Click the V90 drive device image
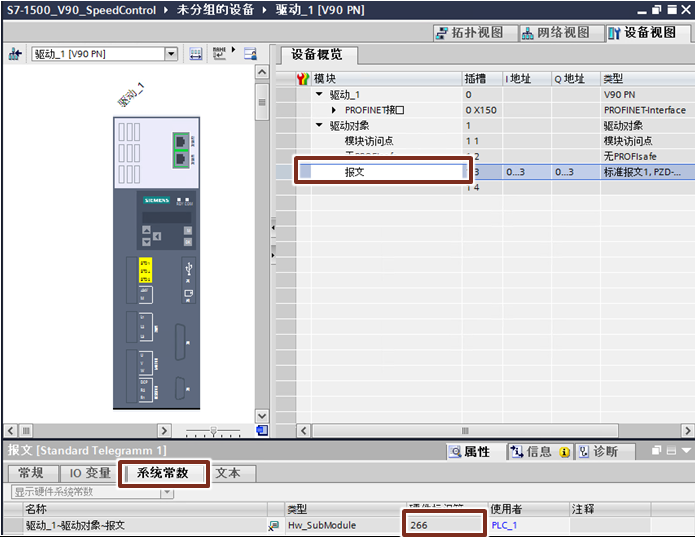 [156, 263]
